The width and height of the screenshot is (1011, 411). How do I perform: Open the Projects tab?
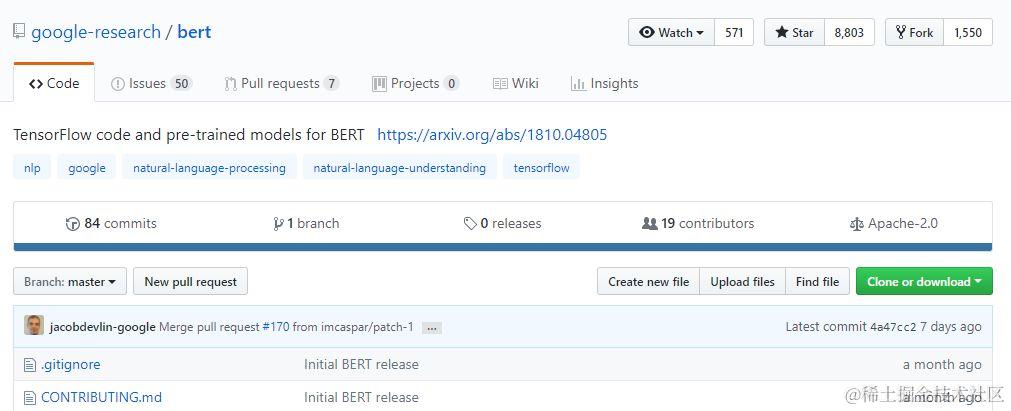pos(415,83)
